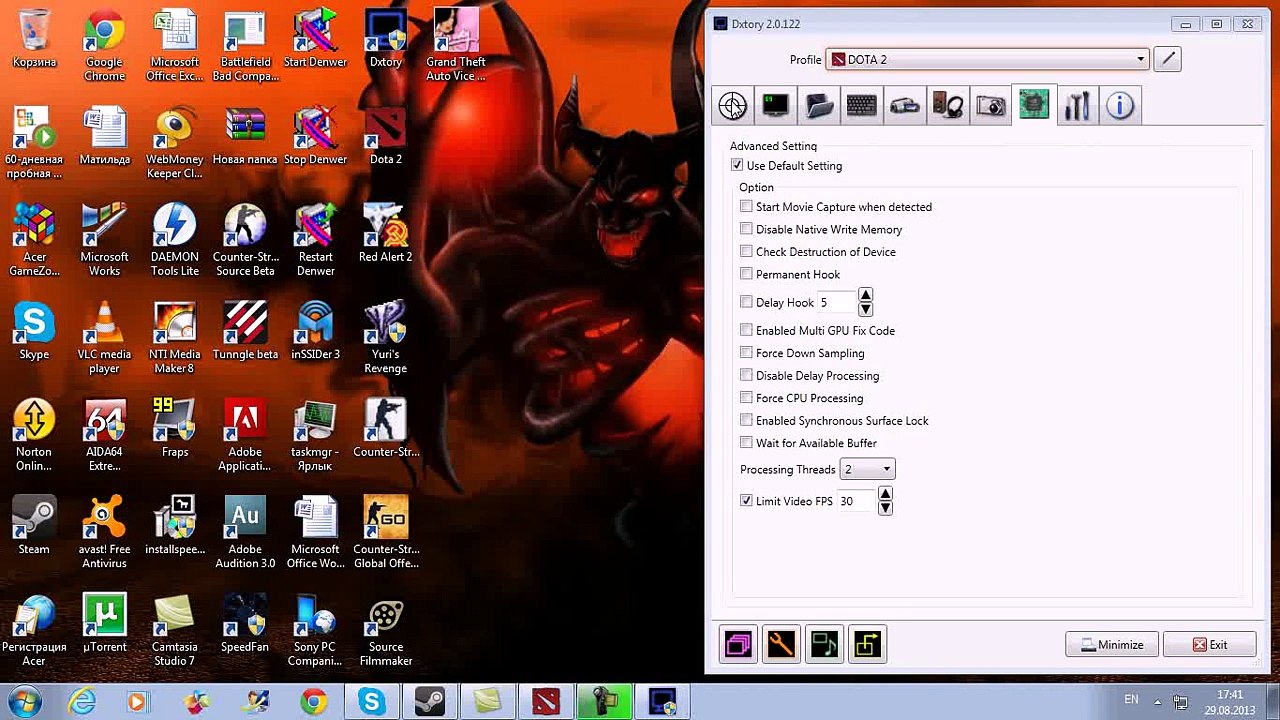The height and width of the screenshot is (720, 1280).
Task: Click the orange wrench icon button
Action: click(781, 645)
